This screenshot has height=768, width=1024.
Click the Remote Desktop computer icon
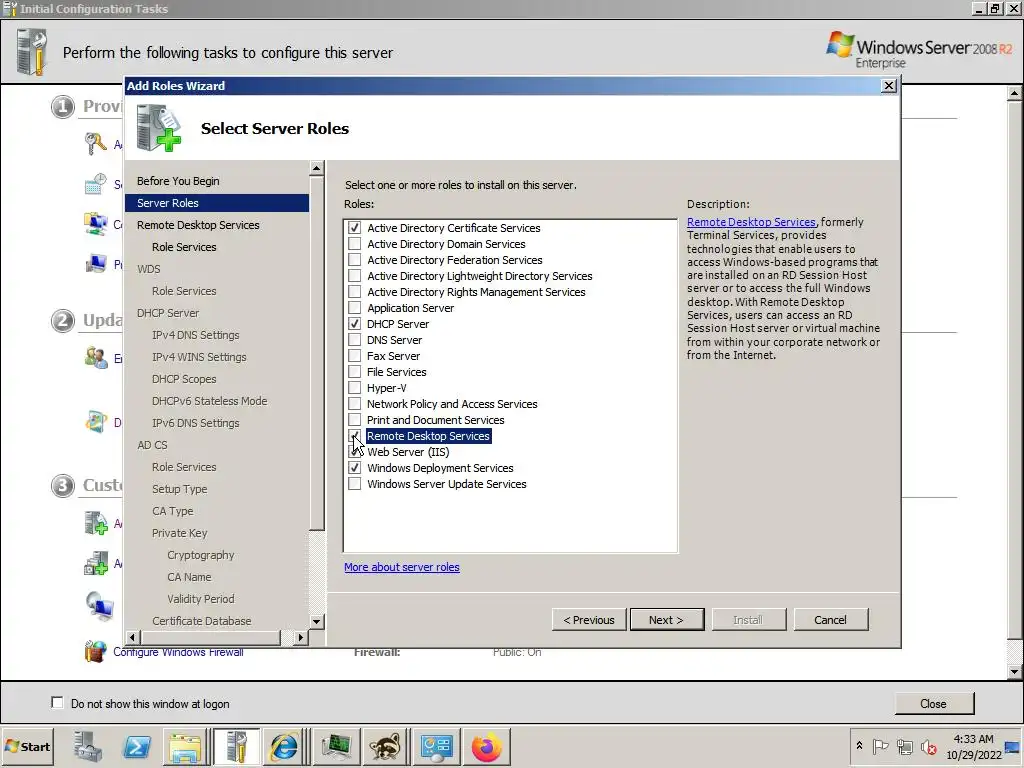pyautogui.click(x=99, y=605)
